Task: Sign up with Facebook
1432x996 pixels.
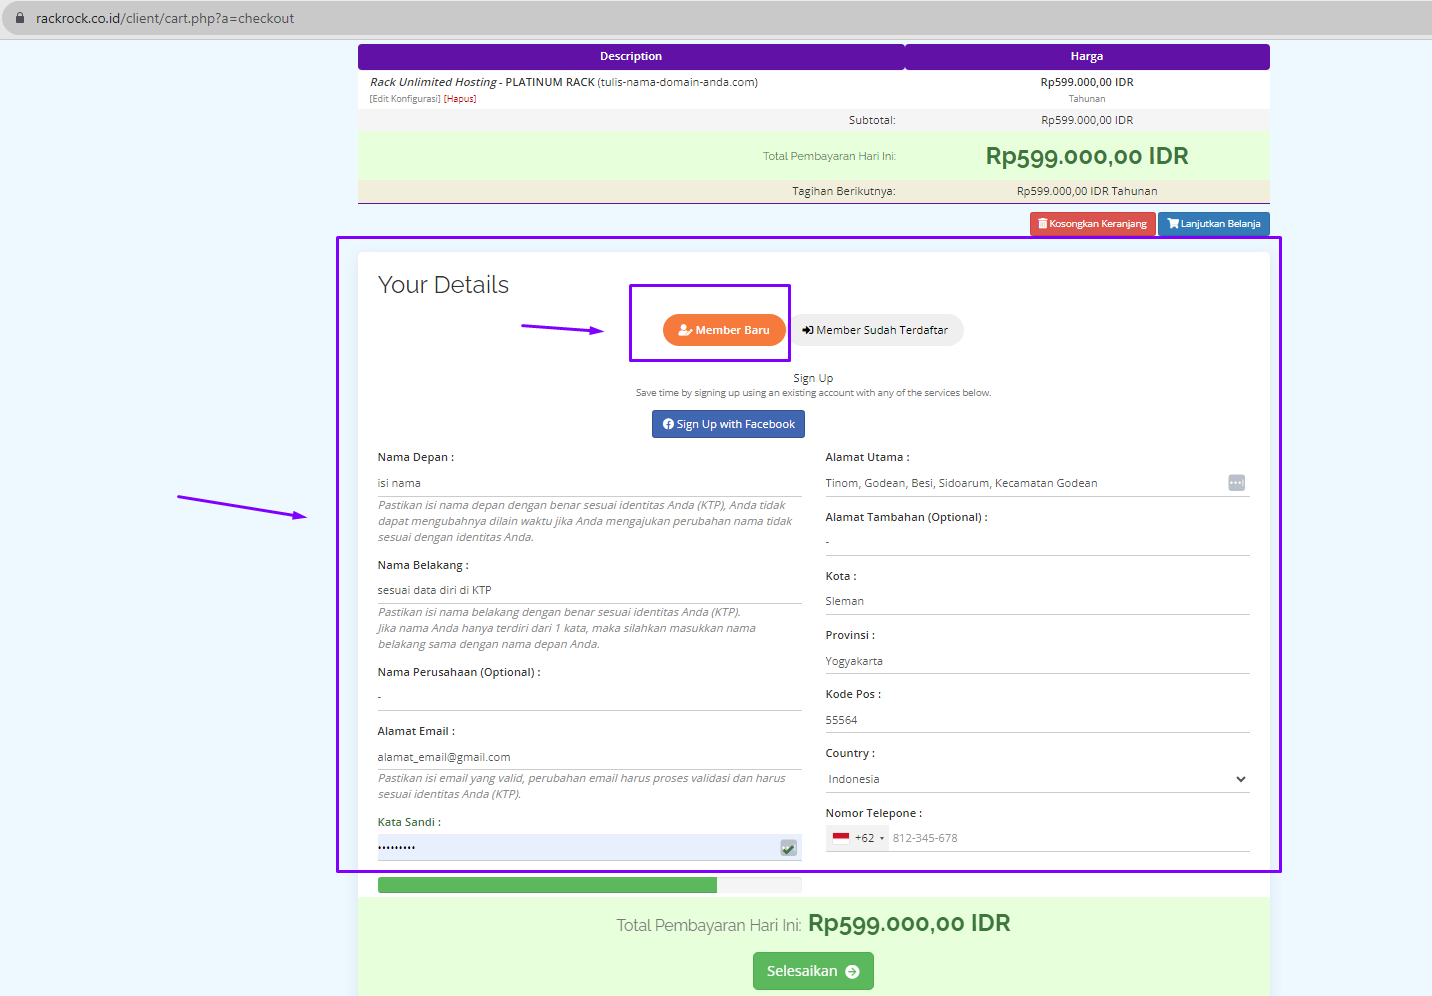Action: click(728, 424)
